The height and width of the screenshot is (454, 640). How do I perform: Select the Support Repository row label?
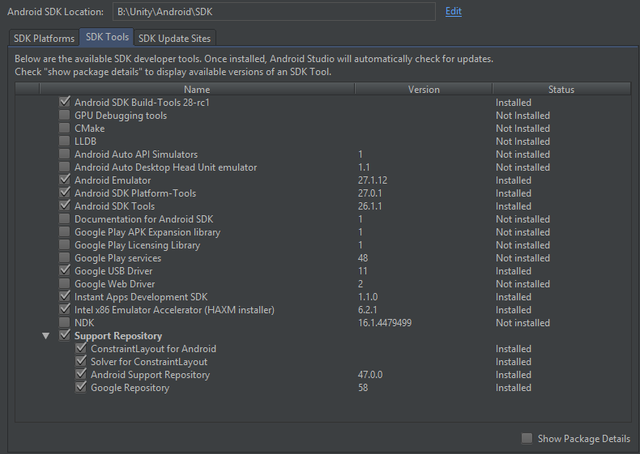pyautogui.click(x=118, y=336)
